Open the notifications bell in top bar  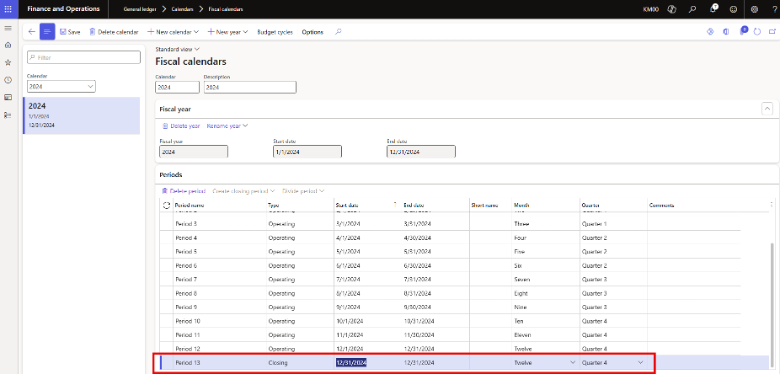click(714, 8)
